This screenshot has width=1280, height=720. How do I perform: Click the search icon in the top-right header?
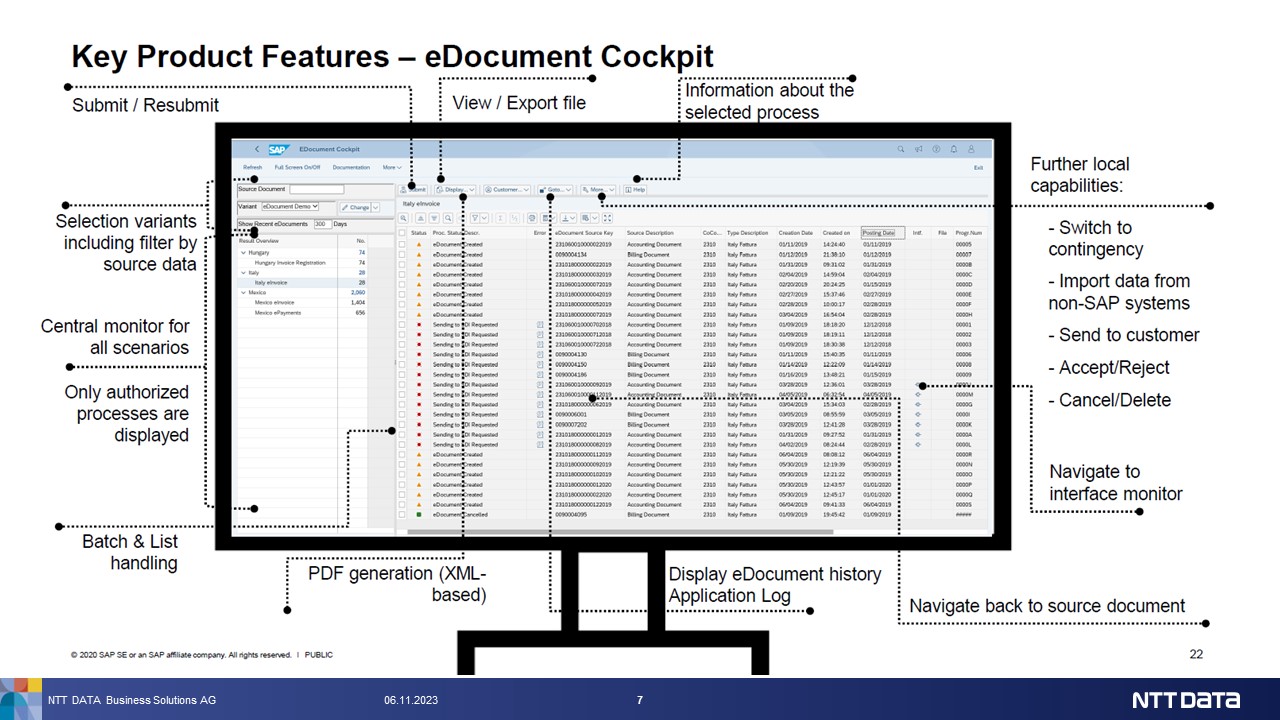pos(901,149)
